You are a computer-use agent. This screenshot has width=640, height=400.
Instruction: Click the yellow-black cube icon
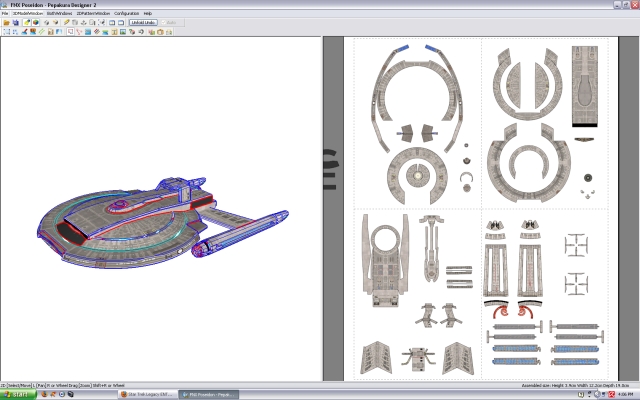(56, 22)
